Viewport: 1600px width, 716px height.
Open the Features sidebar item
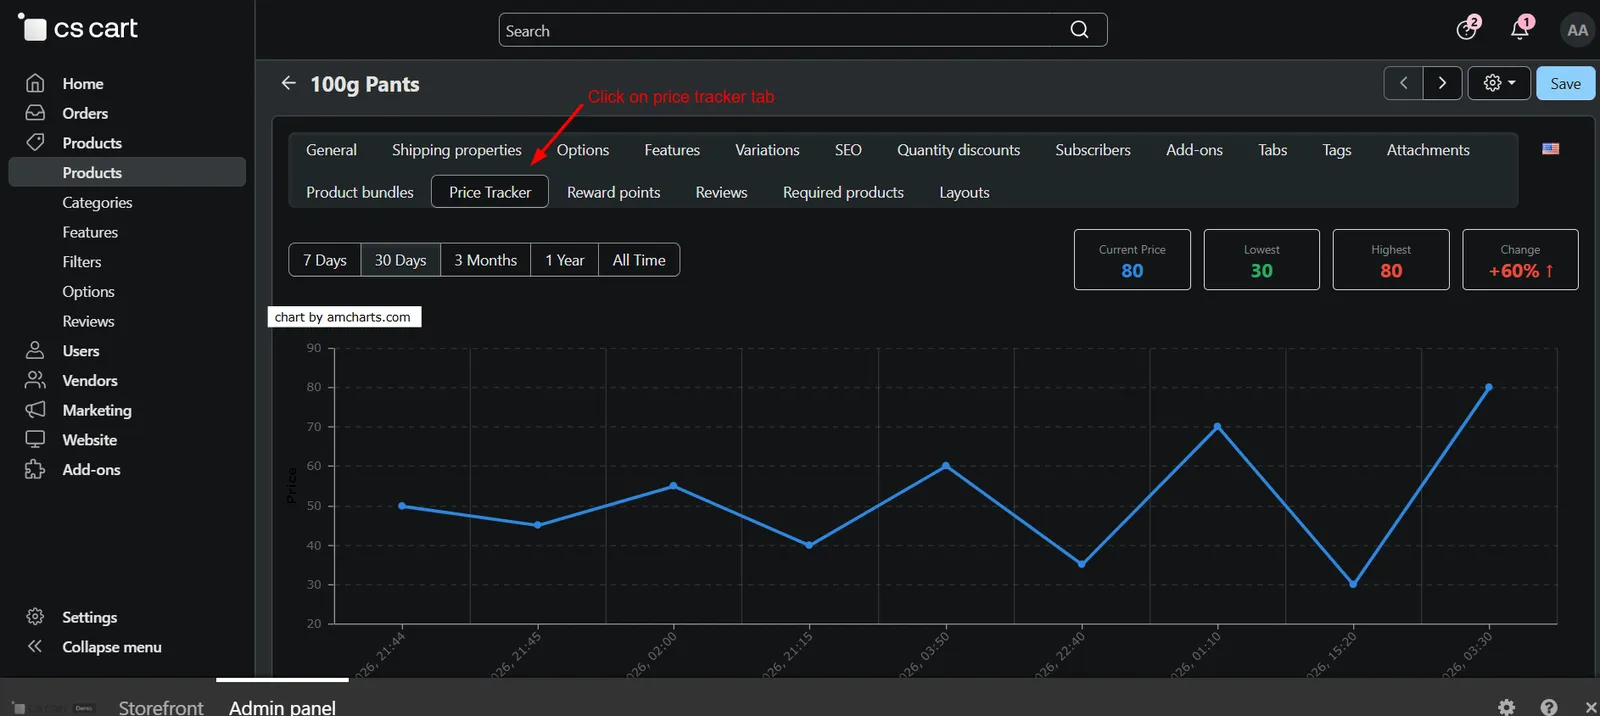coord(90,232)
